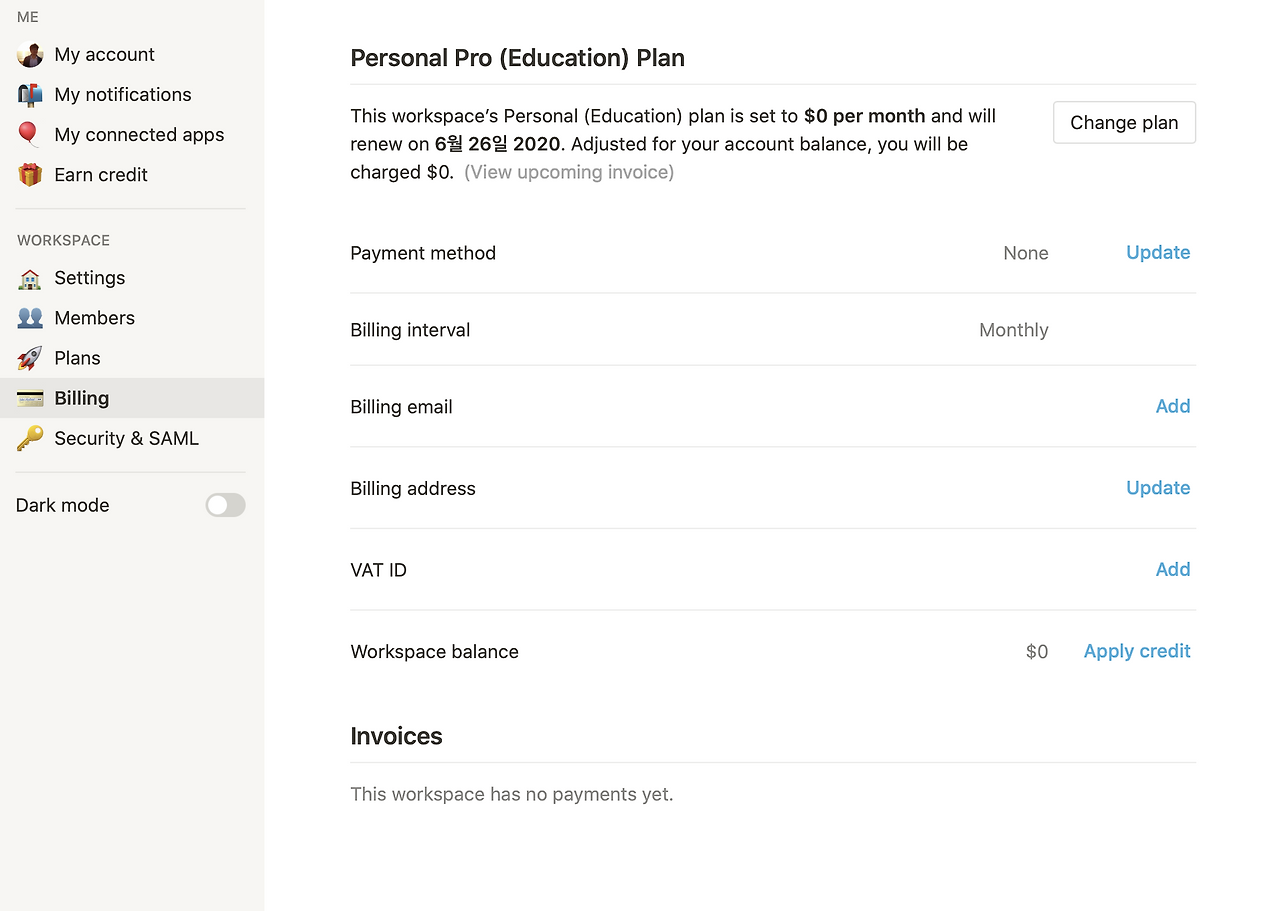This screenshot has height=911, width=1280.
Task: Click the My account avatar icon
Action: (30, 55)
